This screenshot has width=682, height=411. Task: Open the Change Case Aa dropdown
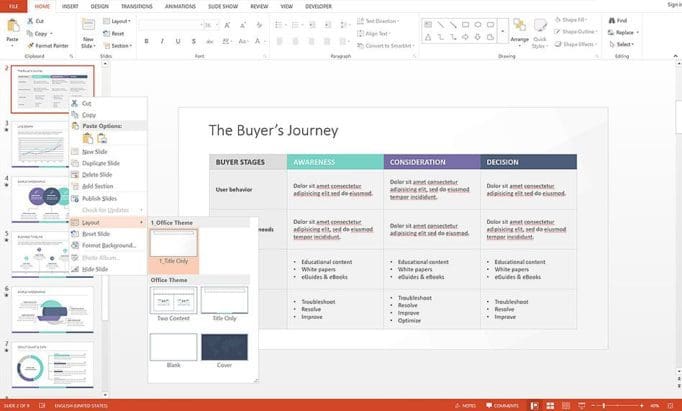tap(244, 41)
